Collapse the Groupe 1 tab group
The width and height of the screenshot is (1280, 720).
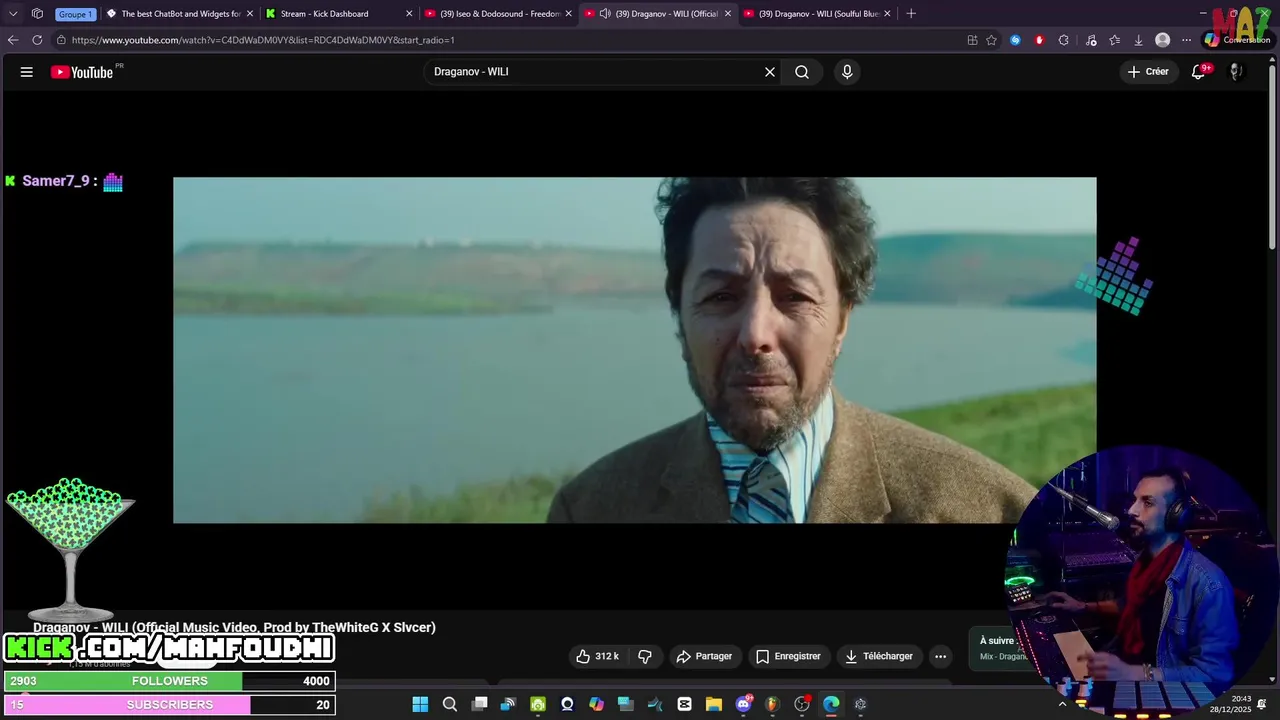pyautogui.click(x=75, y=14)
